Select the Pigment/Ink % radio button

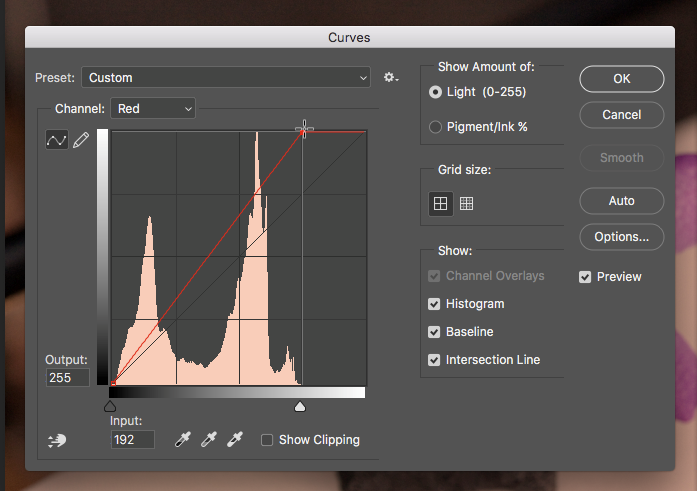435,127
